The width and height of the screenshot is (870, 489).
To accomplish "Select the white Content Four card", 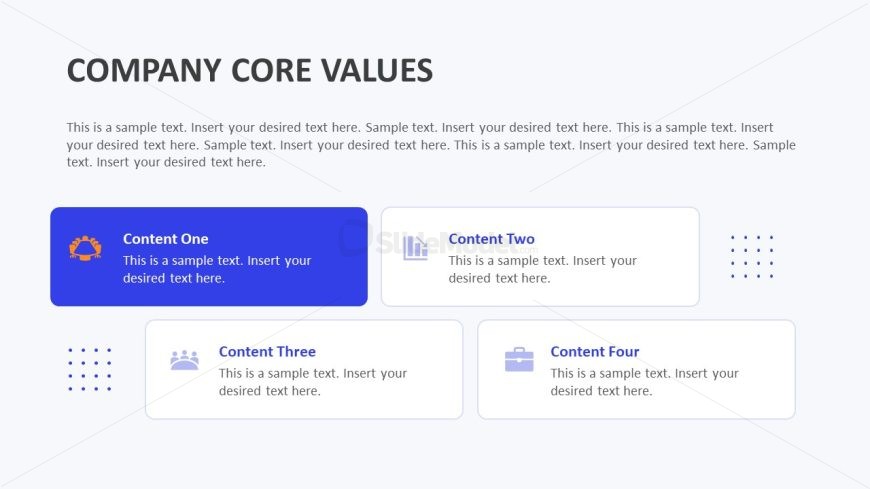I will (636, 370).
